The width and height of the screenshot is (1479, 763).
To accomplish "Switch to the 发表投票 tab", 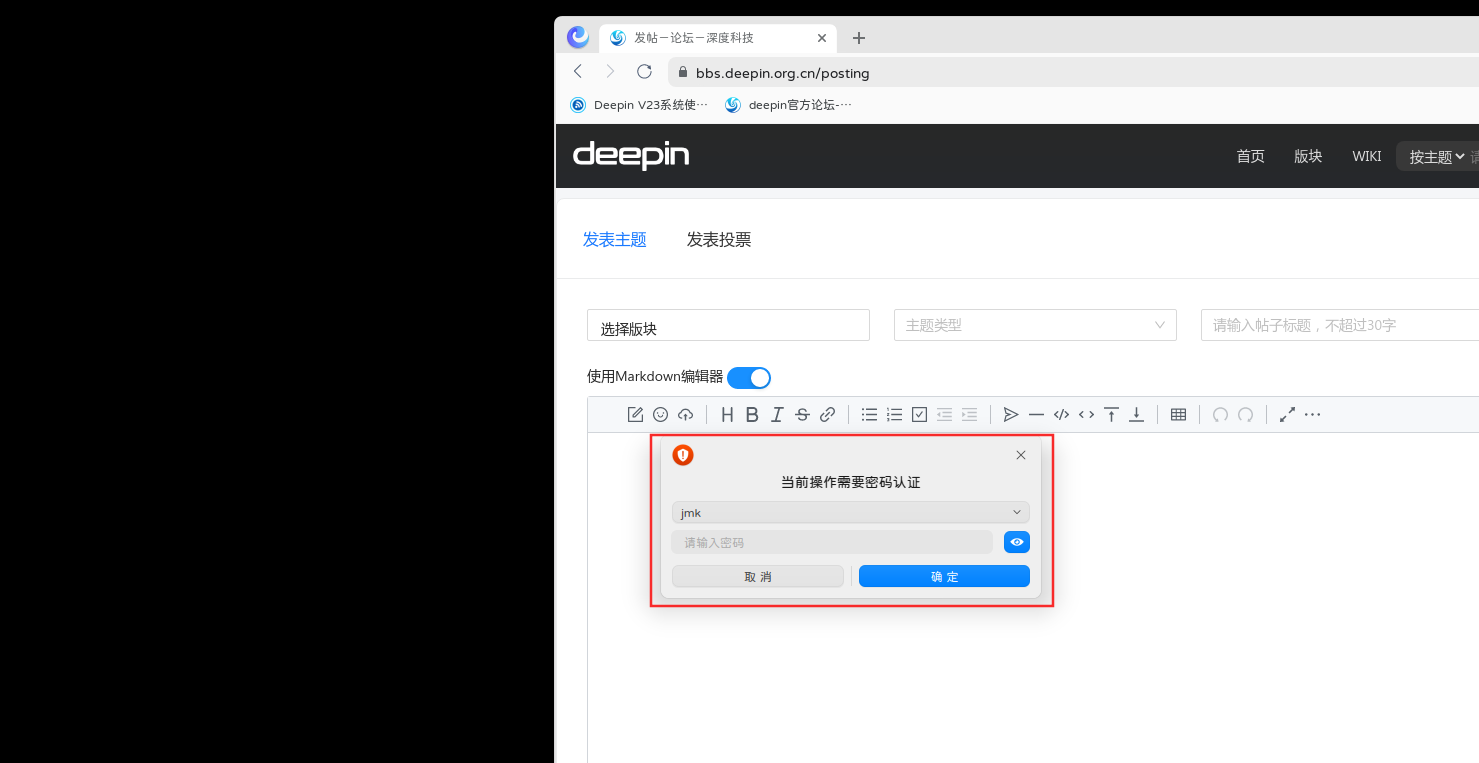I will [x=719, y=240].
